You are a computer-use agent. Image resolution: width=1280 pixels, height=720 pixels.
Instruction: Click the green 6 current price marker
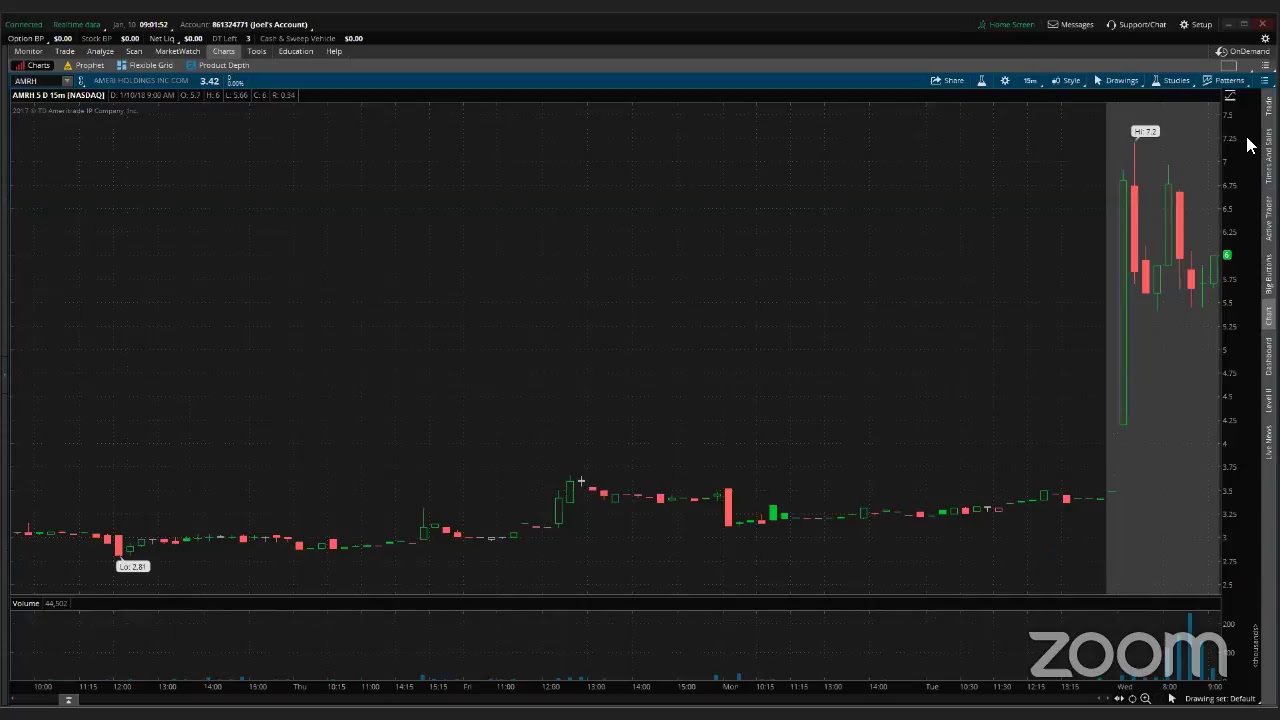(1227, 255)
